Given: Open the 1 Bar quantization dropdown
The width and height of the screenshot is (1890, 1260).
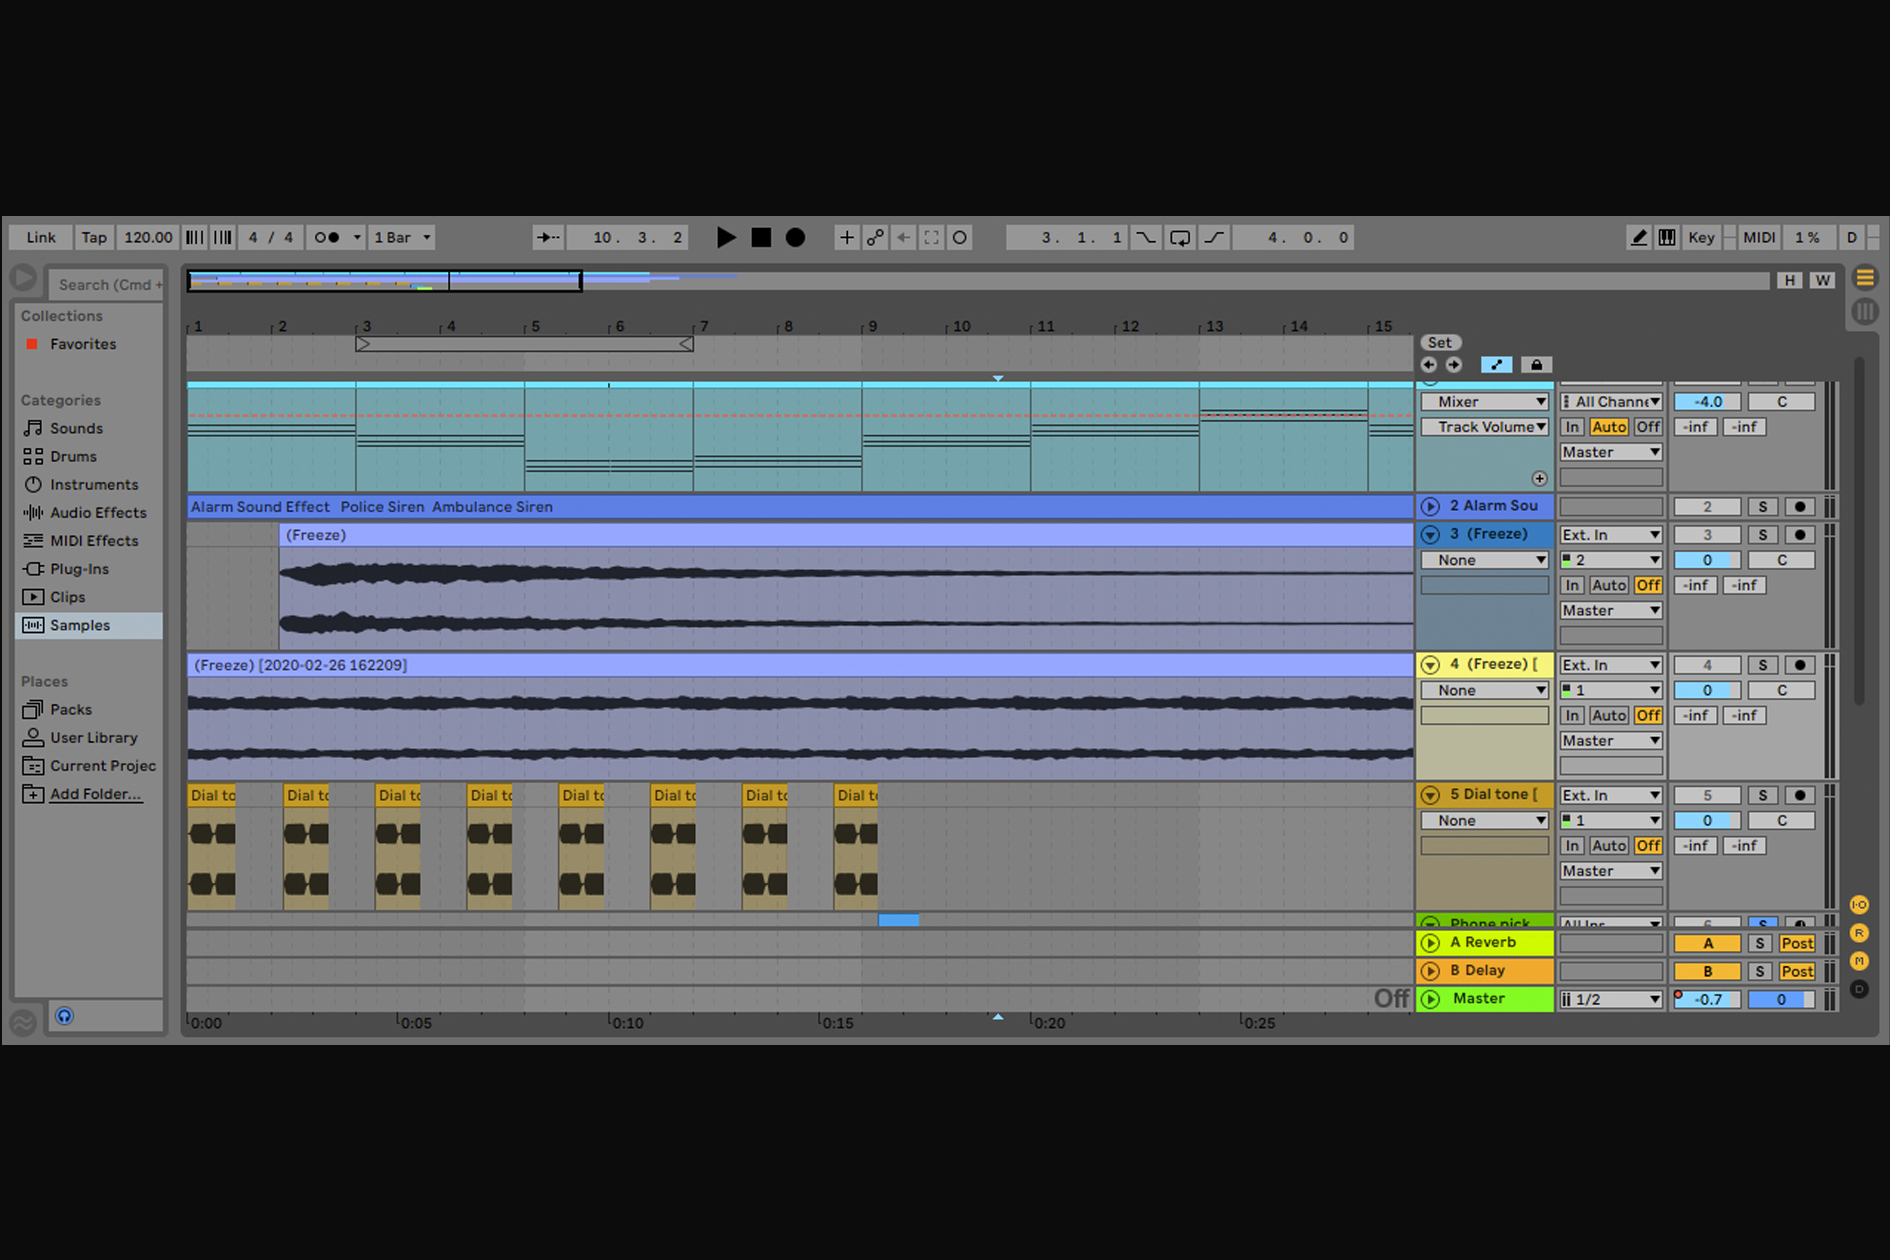Looking at the screenshot, I should pyautogui.click(x=402, y=237).
